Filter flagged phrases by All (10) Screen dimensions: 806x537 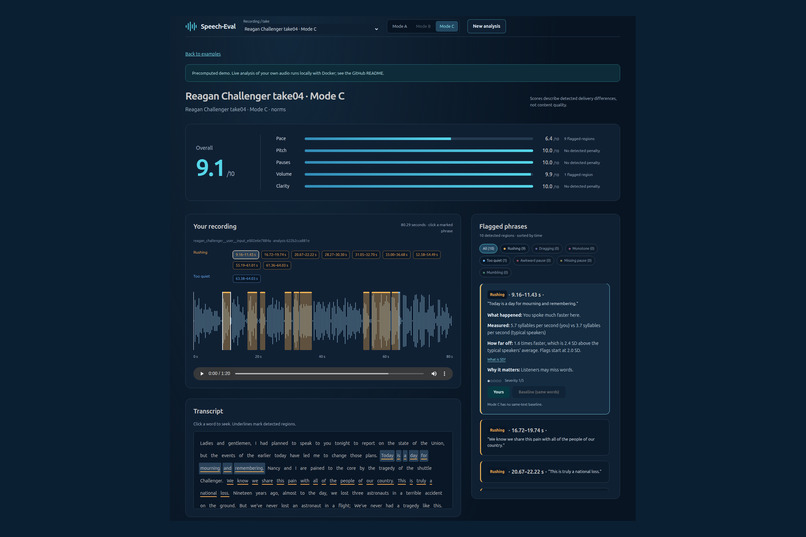[x=488, y=249]
